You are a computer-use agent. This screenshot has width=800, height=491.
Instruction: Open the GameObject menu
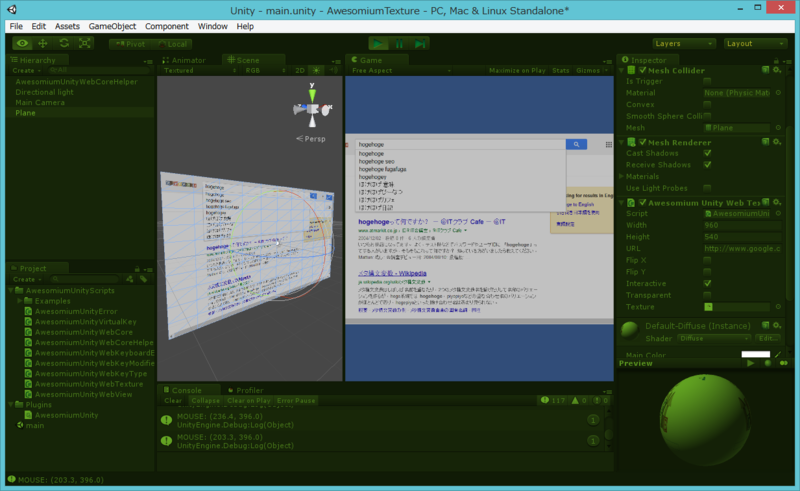(112, 26)
